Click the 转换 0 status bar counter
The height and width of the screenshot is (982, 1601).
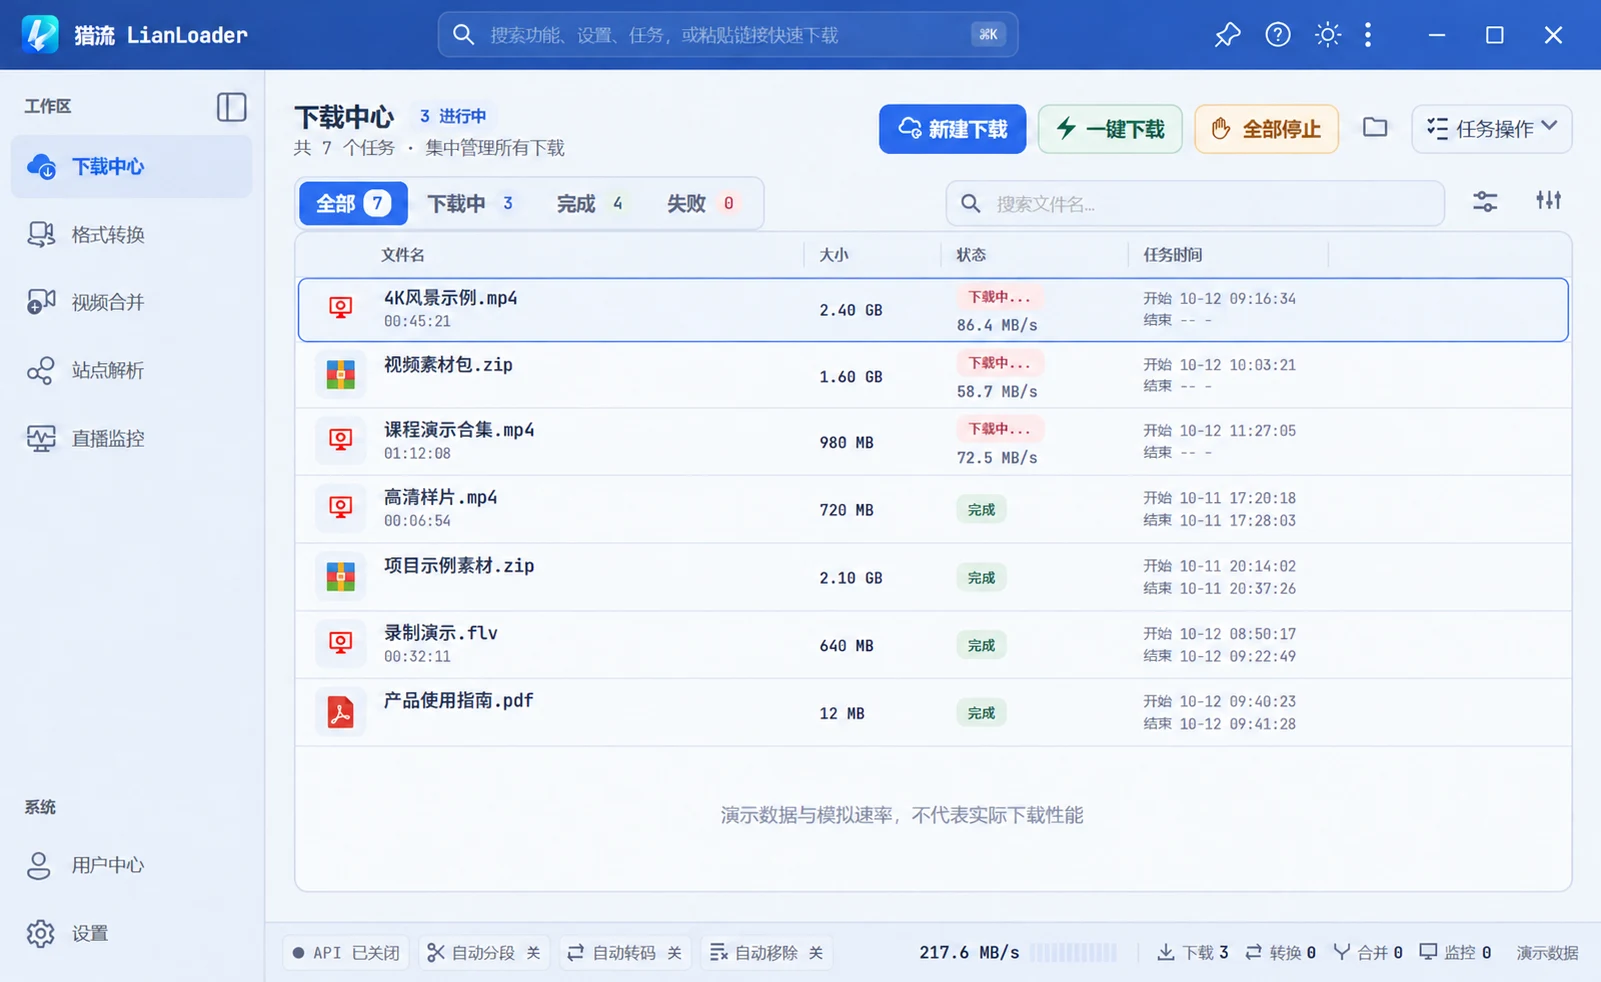point(1280,953)
